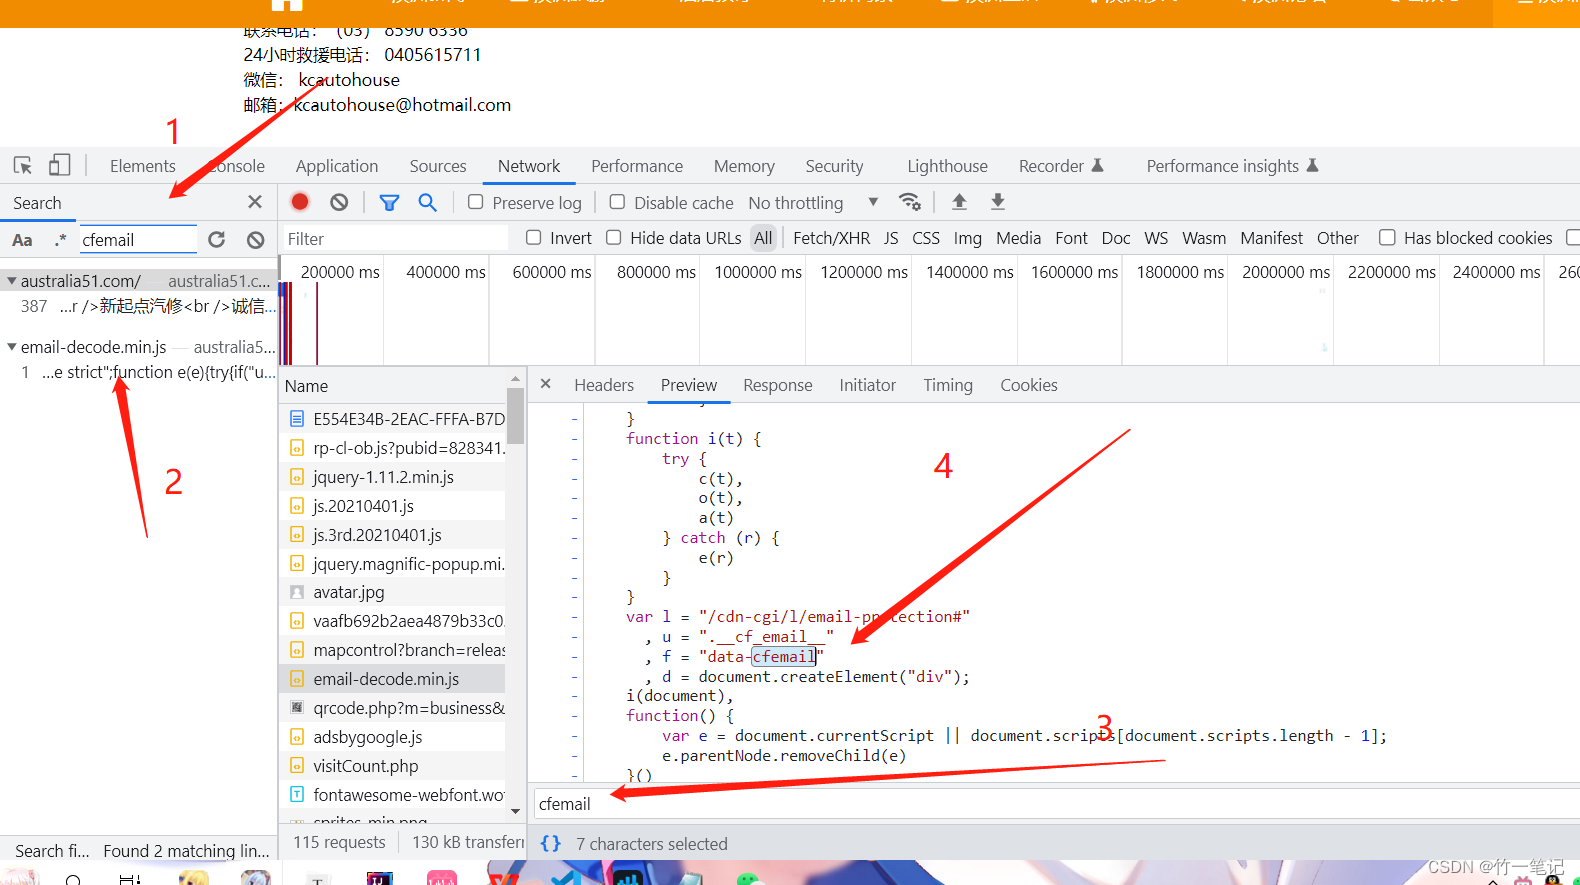The height and width of the screenshot is (885, 1580).
Task: Toggle the network filter funnel icon
Action: (x=389, y=202)
